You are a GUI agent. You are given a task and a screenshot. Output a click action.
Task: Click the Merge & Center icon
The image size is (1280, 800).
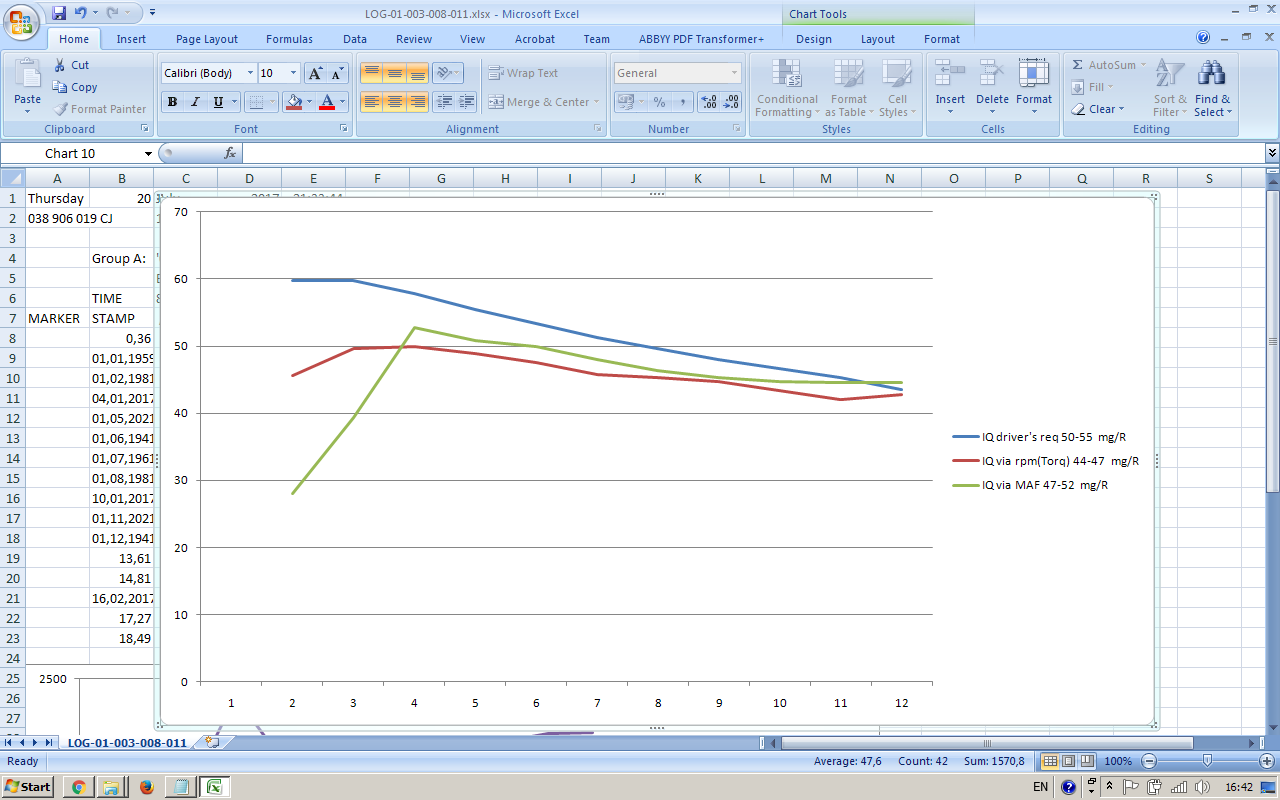[496, 102]
